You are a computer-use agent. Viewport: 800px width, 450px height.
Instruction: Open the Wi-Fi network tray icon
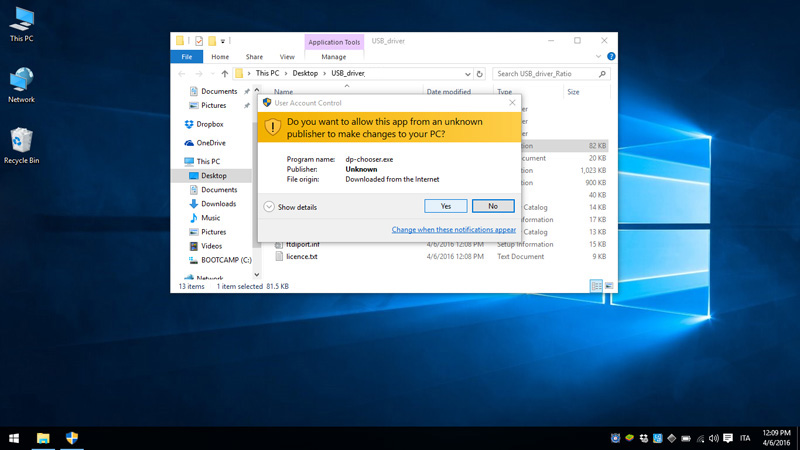pyautogui.click(x=700, y=438)
